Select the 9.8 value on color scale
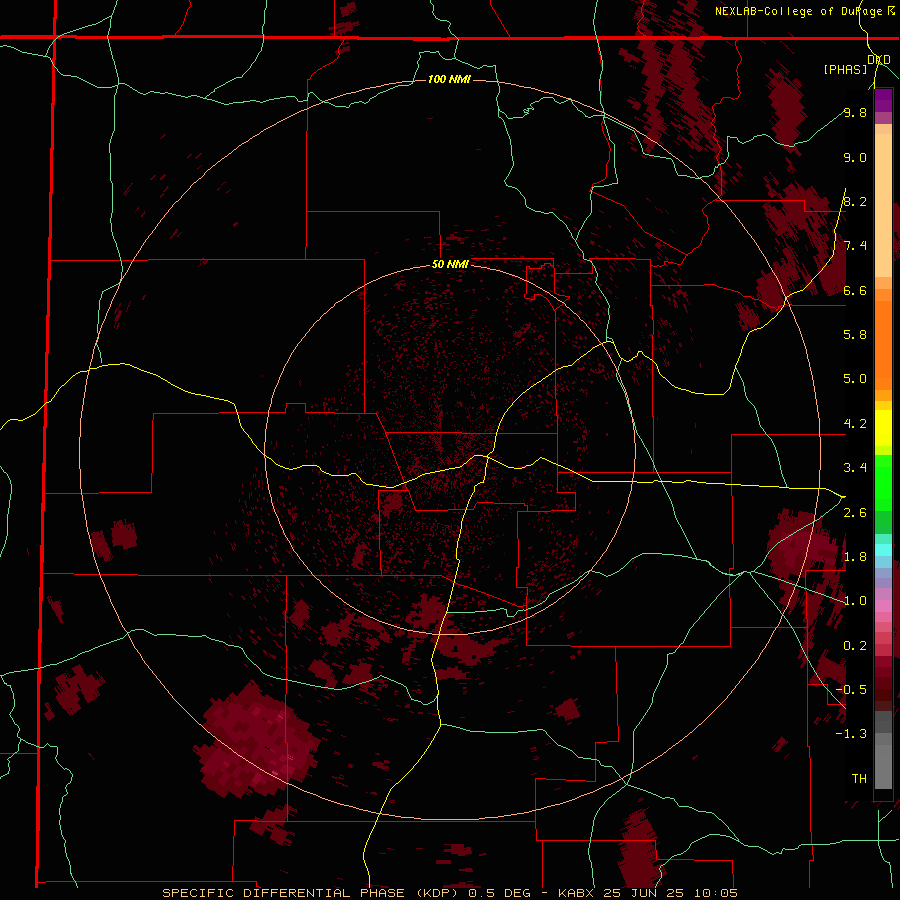The height and width of the screenshot is (900, 900). [855, 112]
